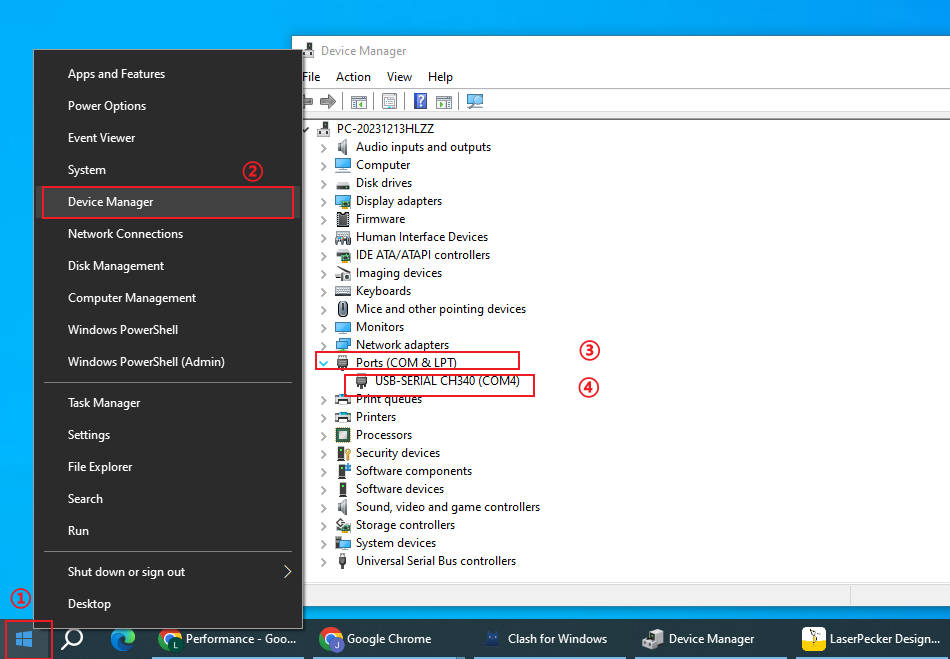The height and width of the screenshot is (659, 950).
Task: Click the Show/Hide Action Pane toolbar icon
Action: click(444, 101)
